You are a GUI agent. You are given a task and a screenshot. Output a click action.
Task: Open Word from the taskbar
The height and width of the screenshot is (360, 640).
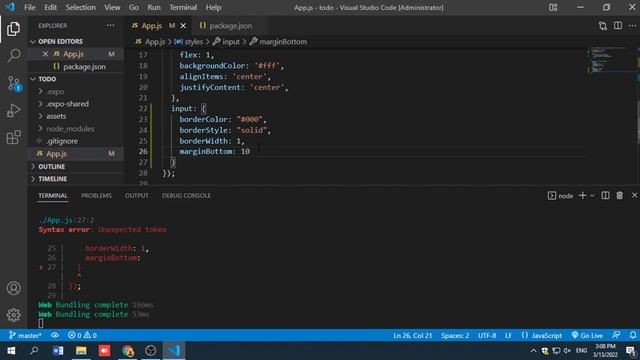click(x=58, y=351)
